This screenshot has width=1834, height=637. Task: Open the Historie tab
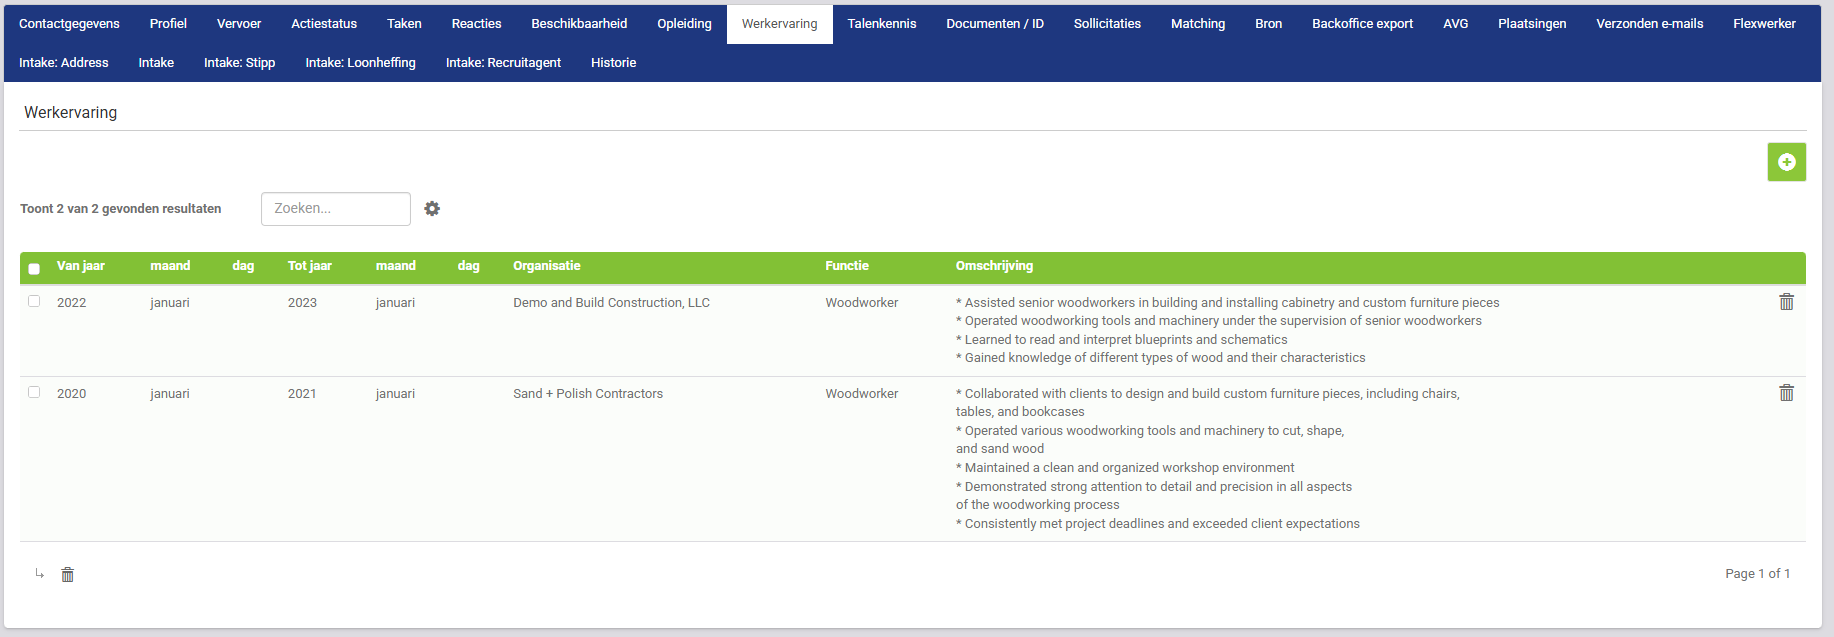click(613, 63)
